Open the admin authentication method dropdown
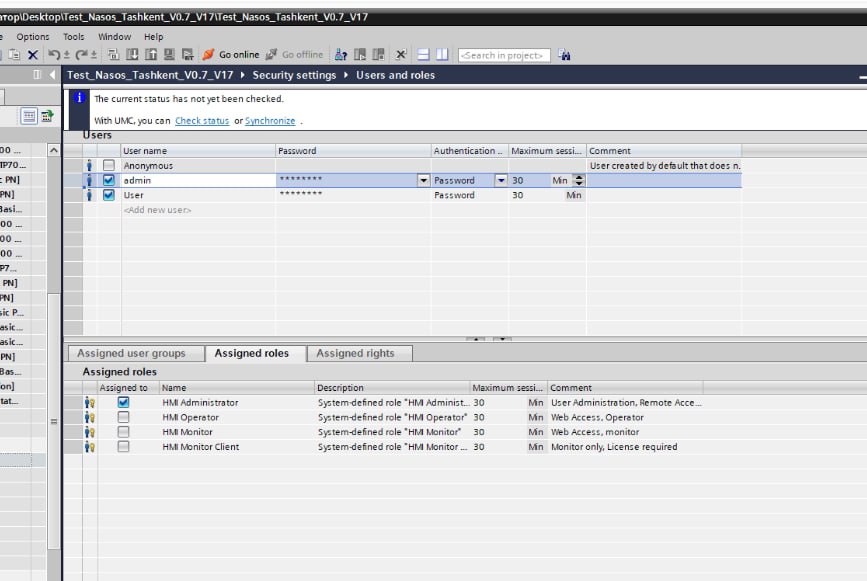 point(501,180)
